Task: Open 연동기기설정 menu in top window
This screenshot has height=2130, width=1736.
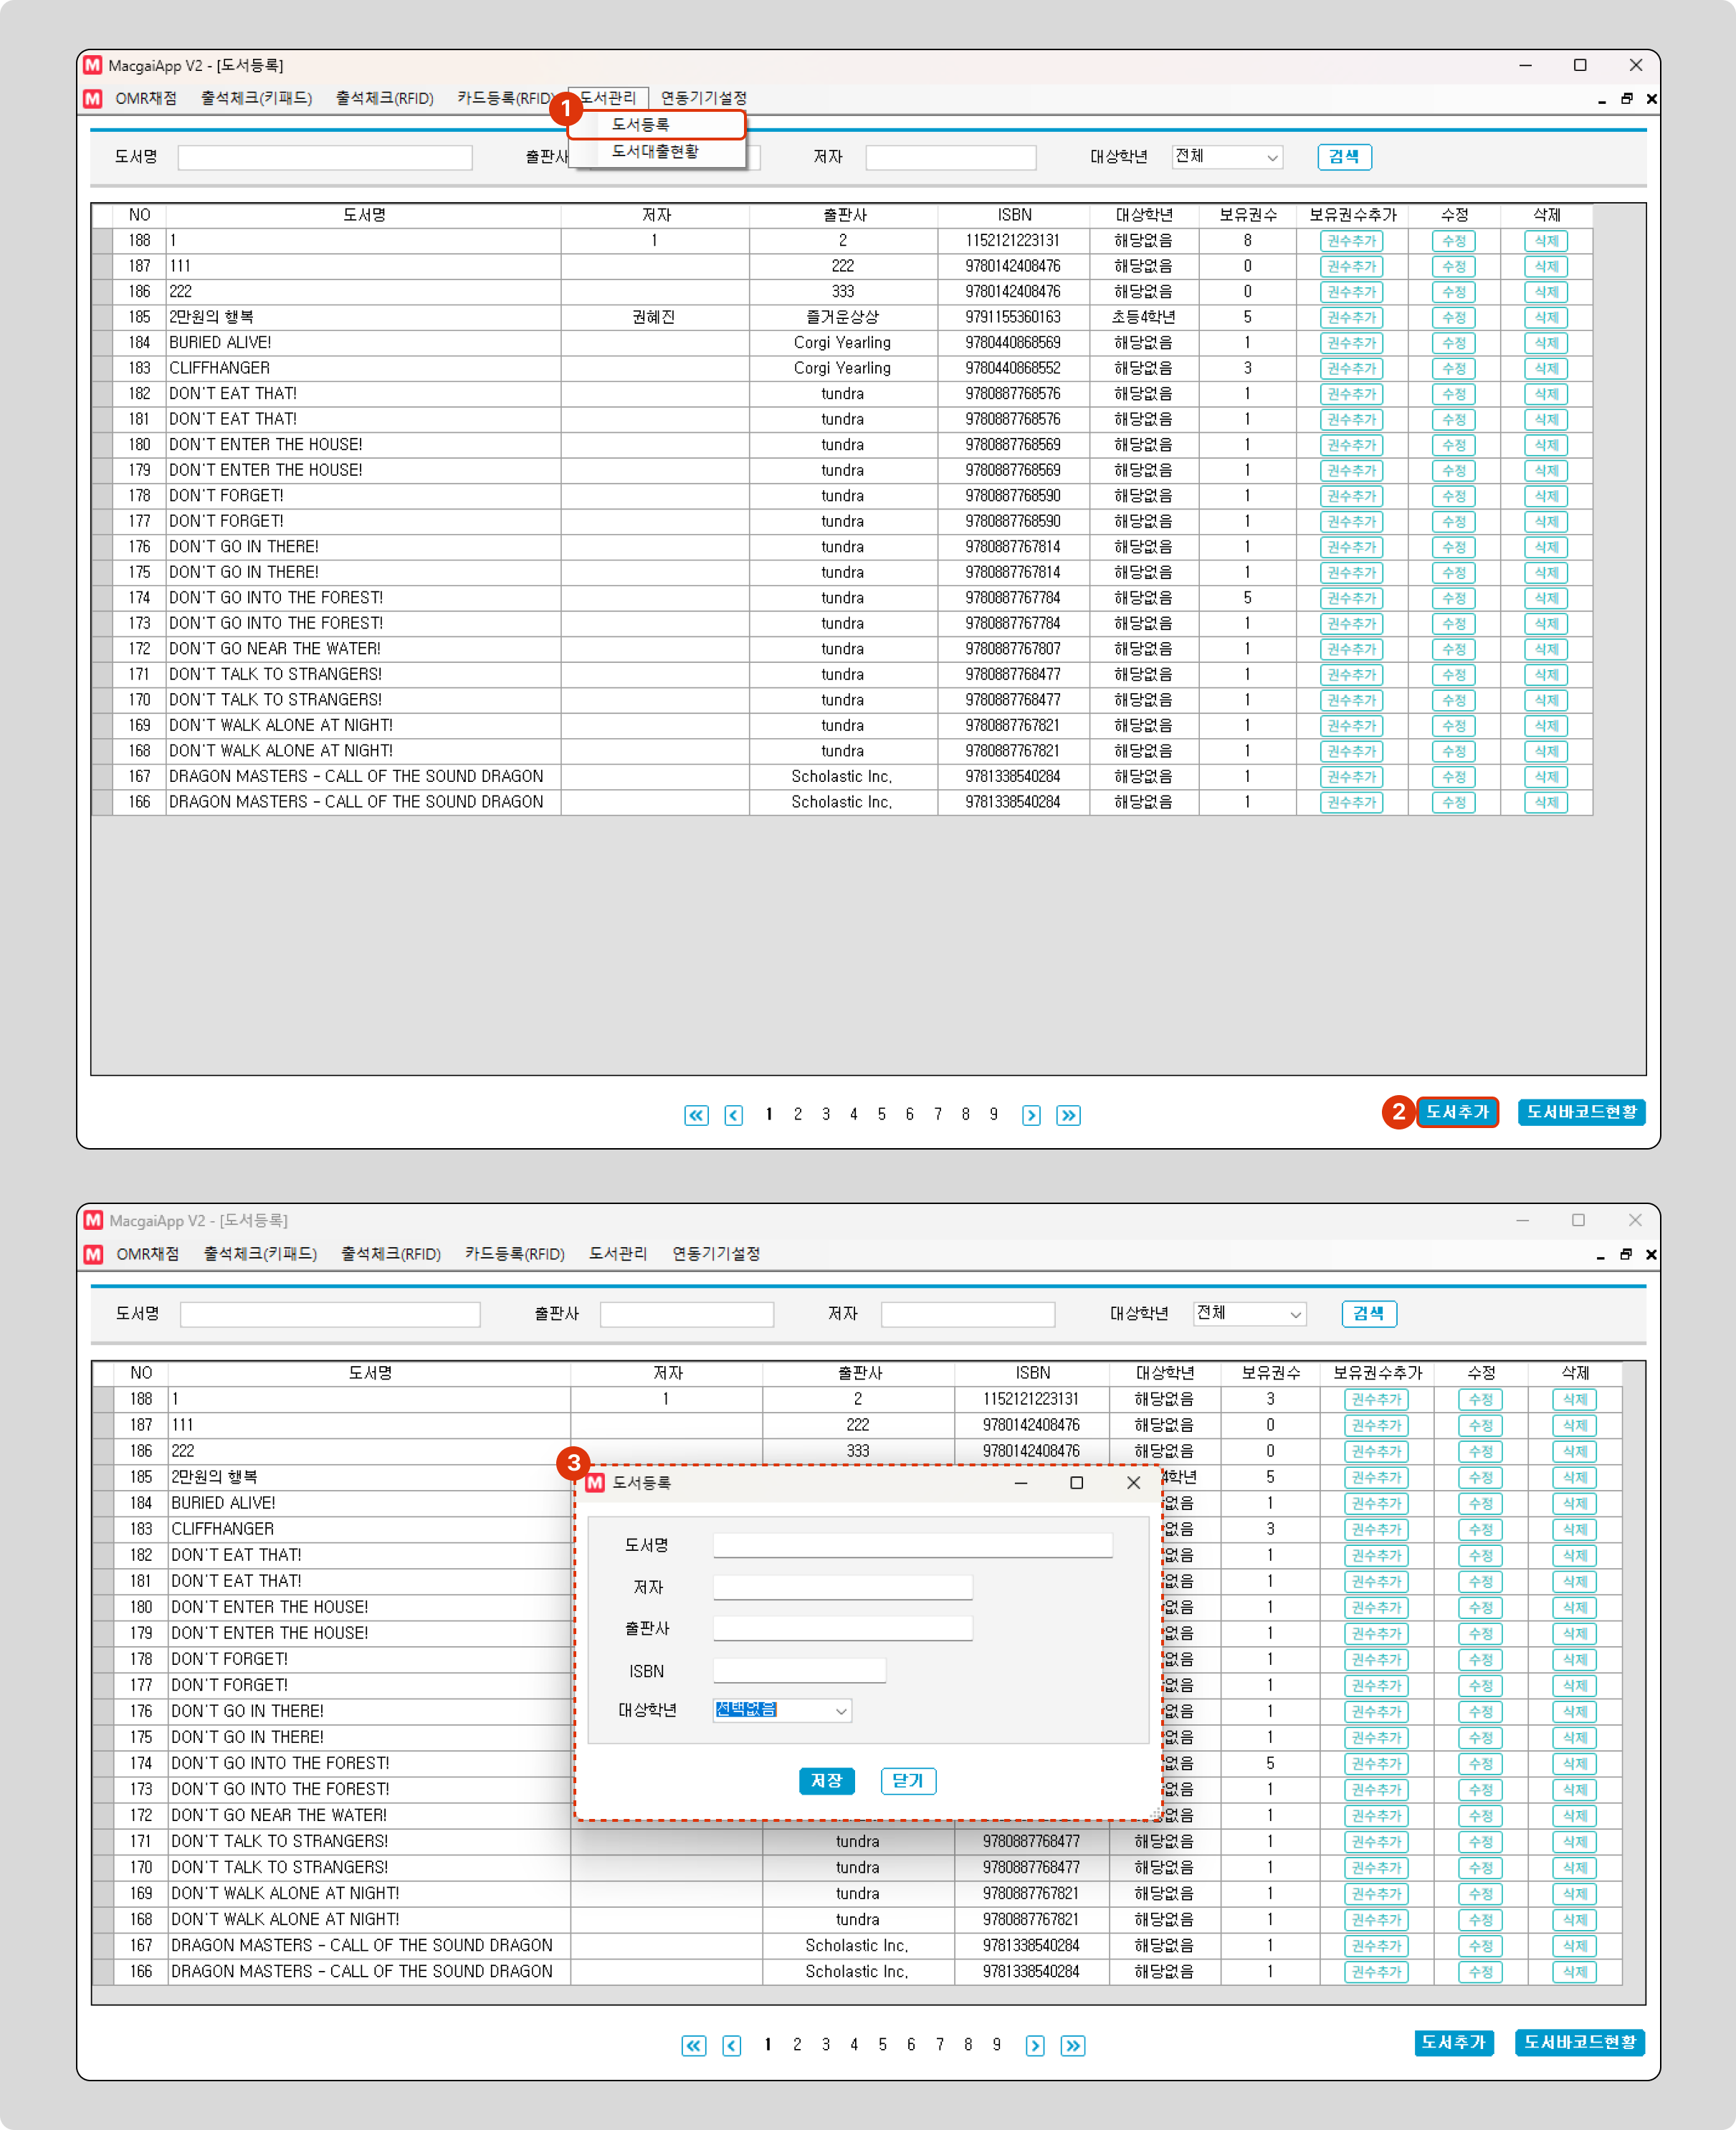Action: click(x=703, y=98)
